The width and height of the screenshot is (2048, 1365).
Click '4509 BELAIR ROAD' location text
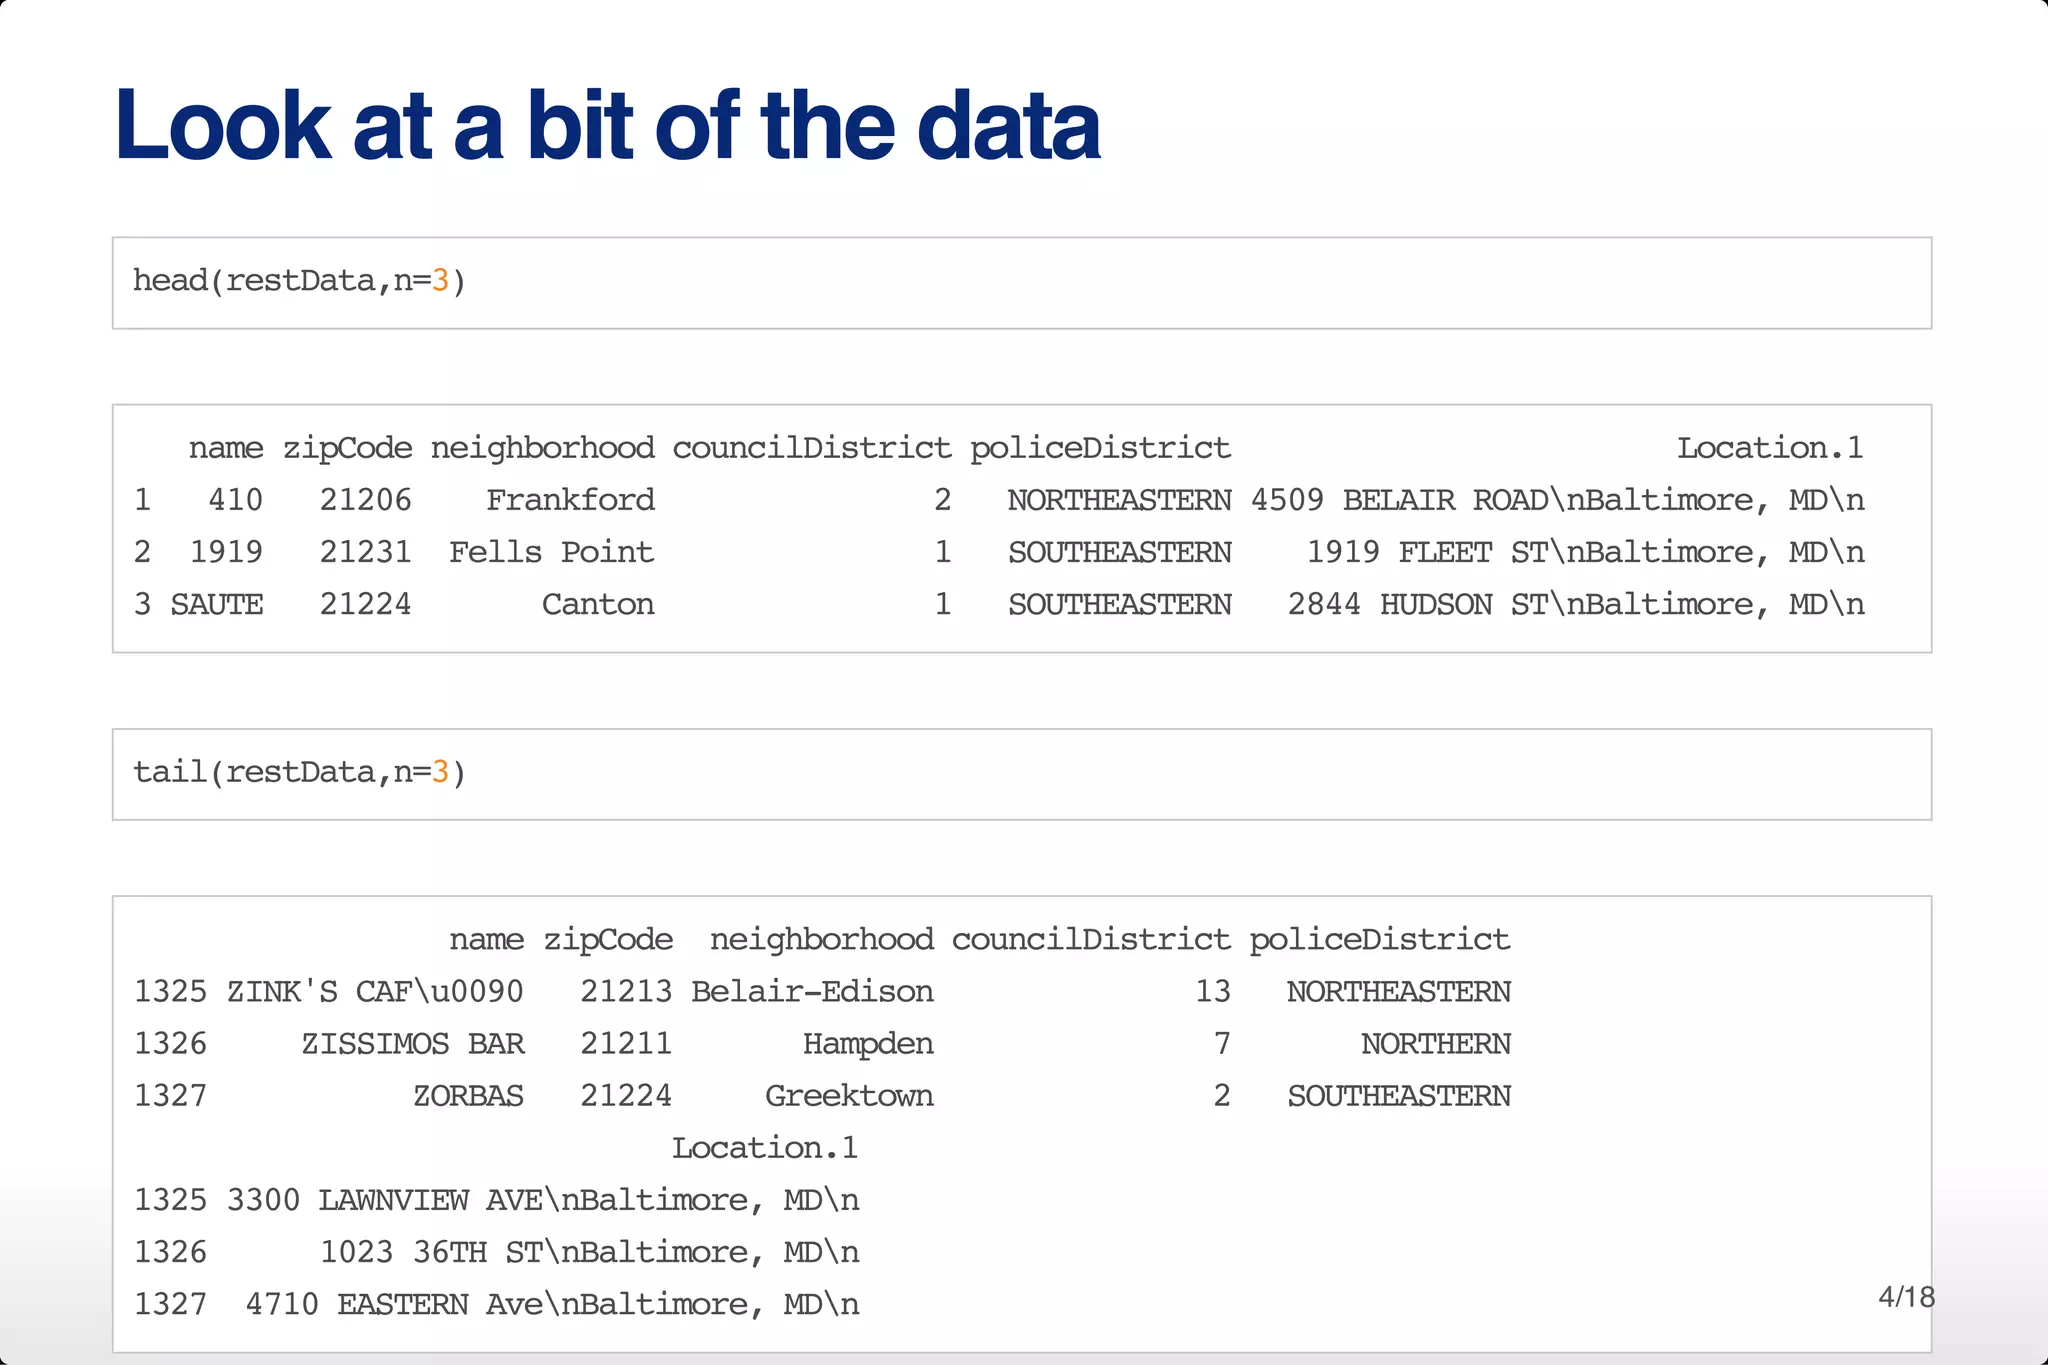1399,500
